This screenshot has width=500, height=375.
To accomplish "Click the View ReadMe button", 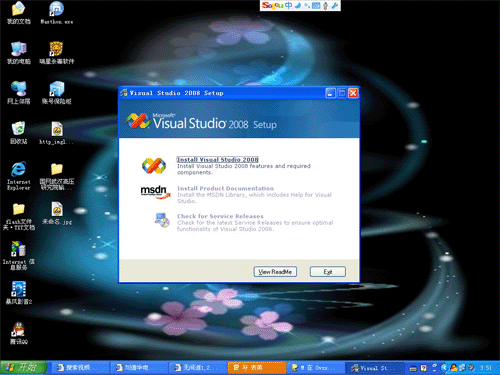I will 275,272.
